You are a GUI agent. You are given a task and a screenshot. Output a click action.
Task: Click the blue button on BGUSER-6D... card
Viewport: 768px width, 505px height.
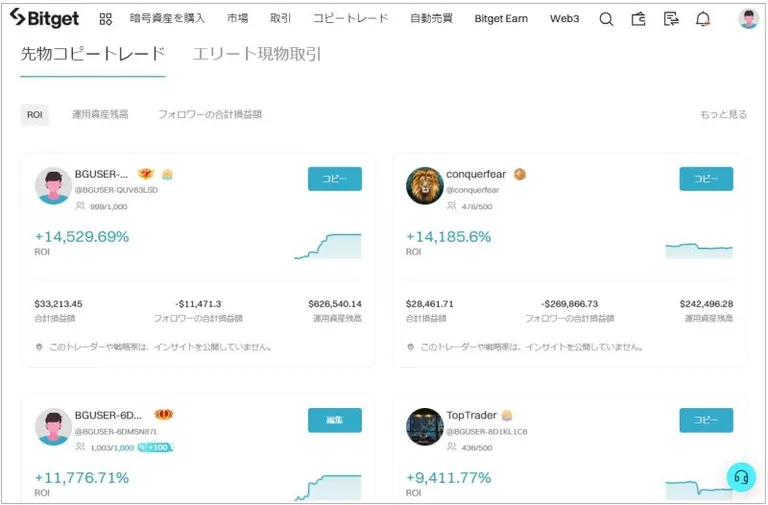pos(335,420)
